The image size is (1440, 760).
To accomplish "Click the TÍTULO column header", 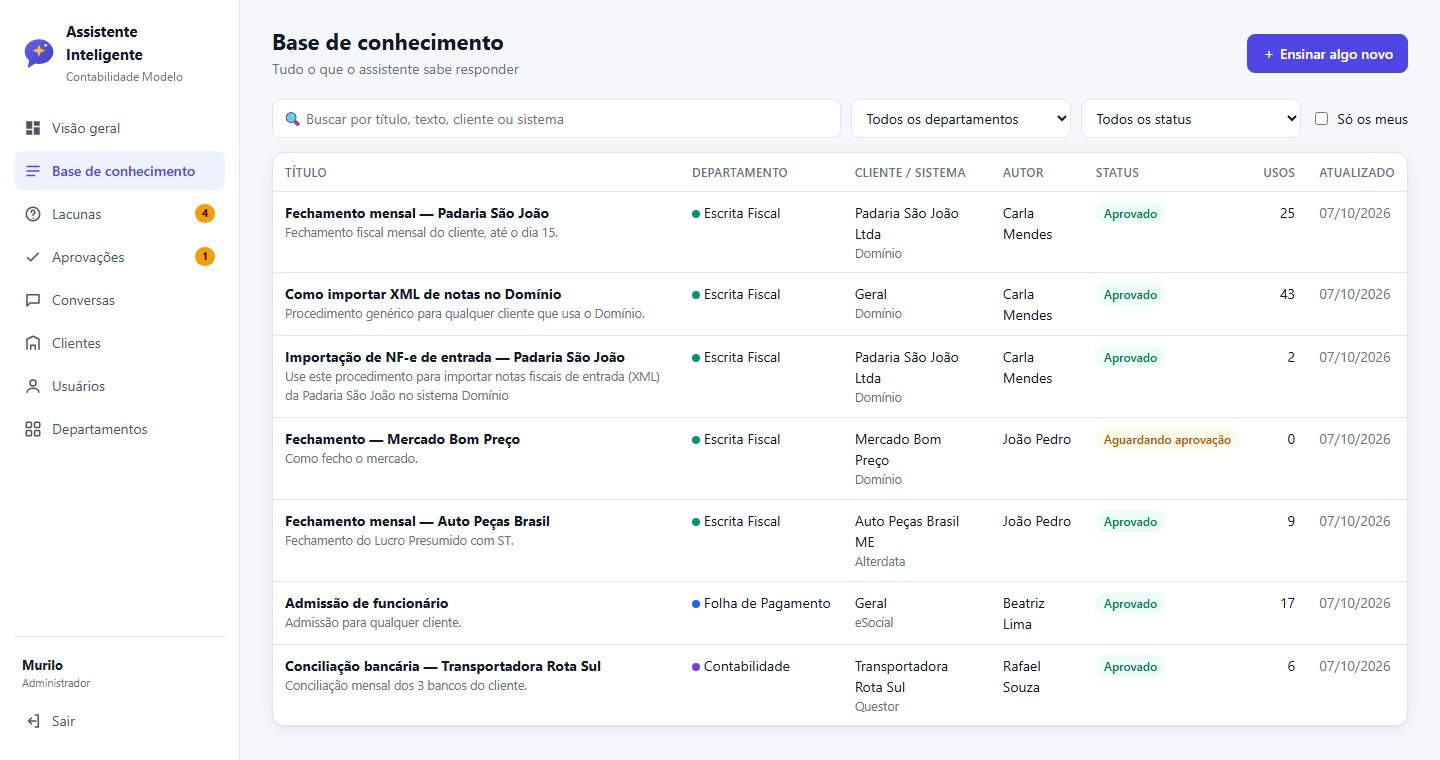I will 306,173.
